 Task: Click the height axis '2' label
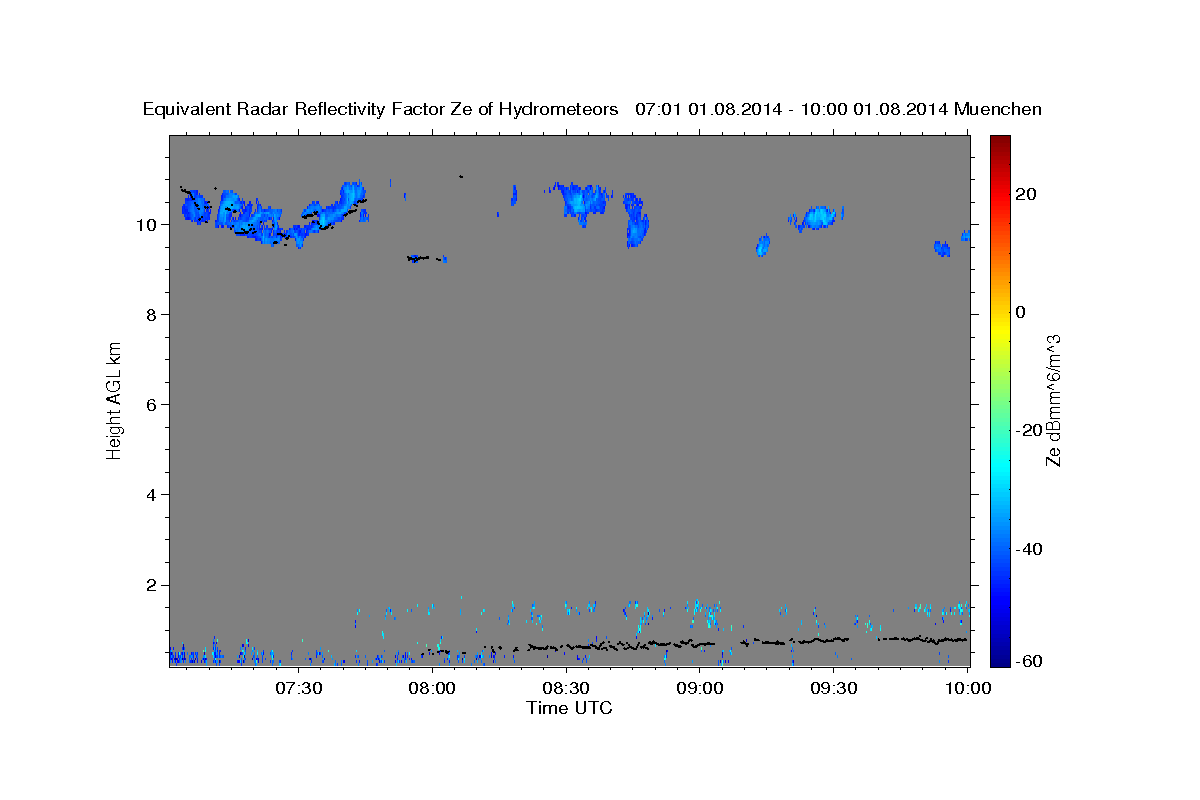point(152,585)
